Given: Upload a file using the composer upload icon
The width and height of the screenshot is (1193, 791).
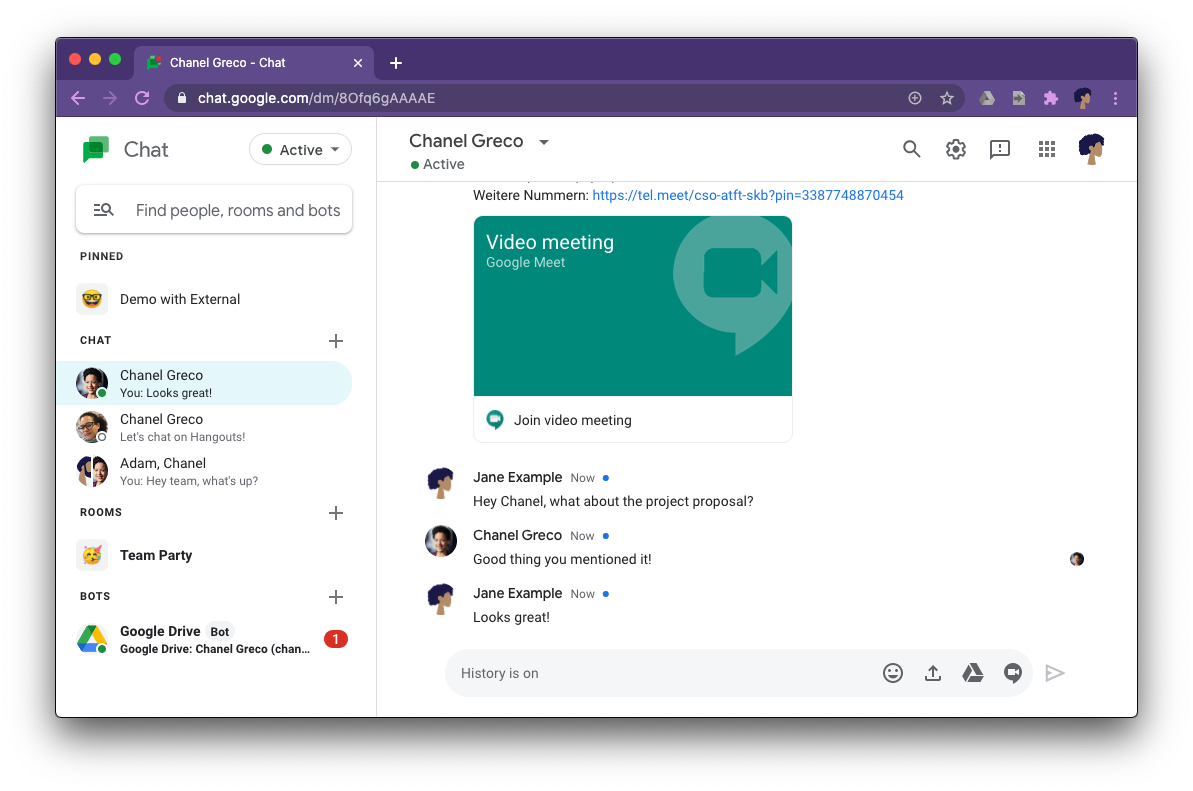Looking at the screenshot, I should tap(933, 673).
